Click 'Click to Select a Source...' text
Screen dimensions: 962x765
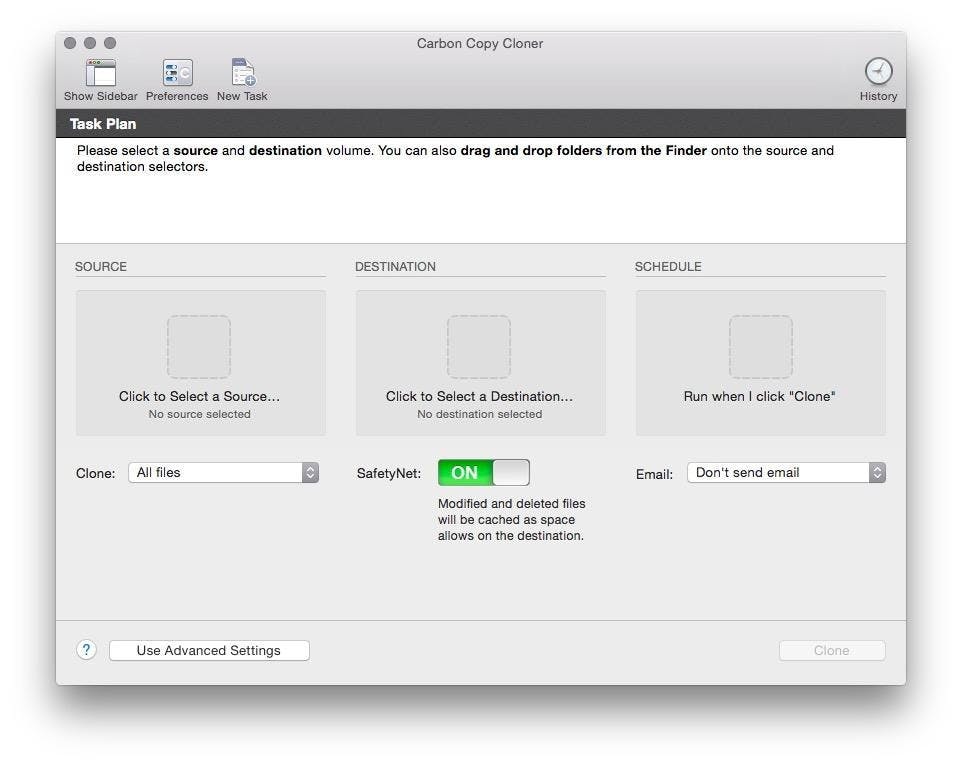[199, 396]
